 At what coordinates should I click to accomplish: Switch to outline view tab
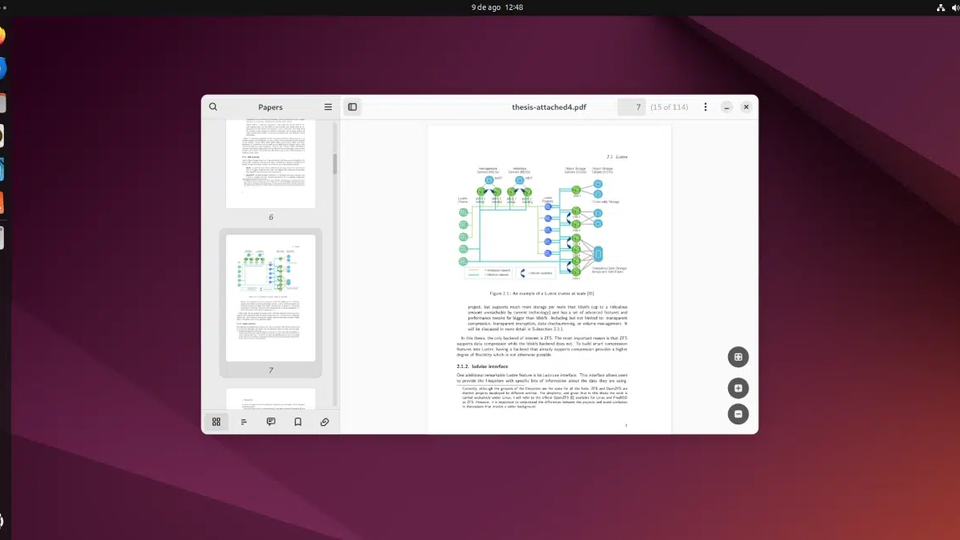244,422
